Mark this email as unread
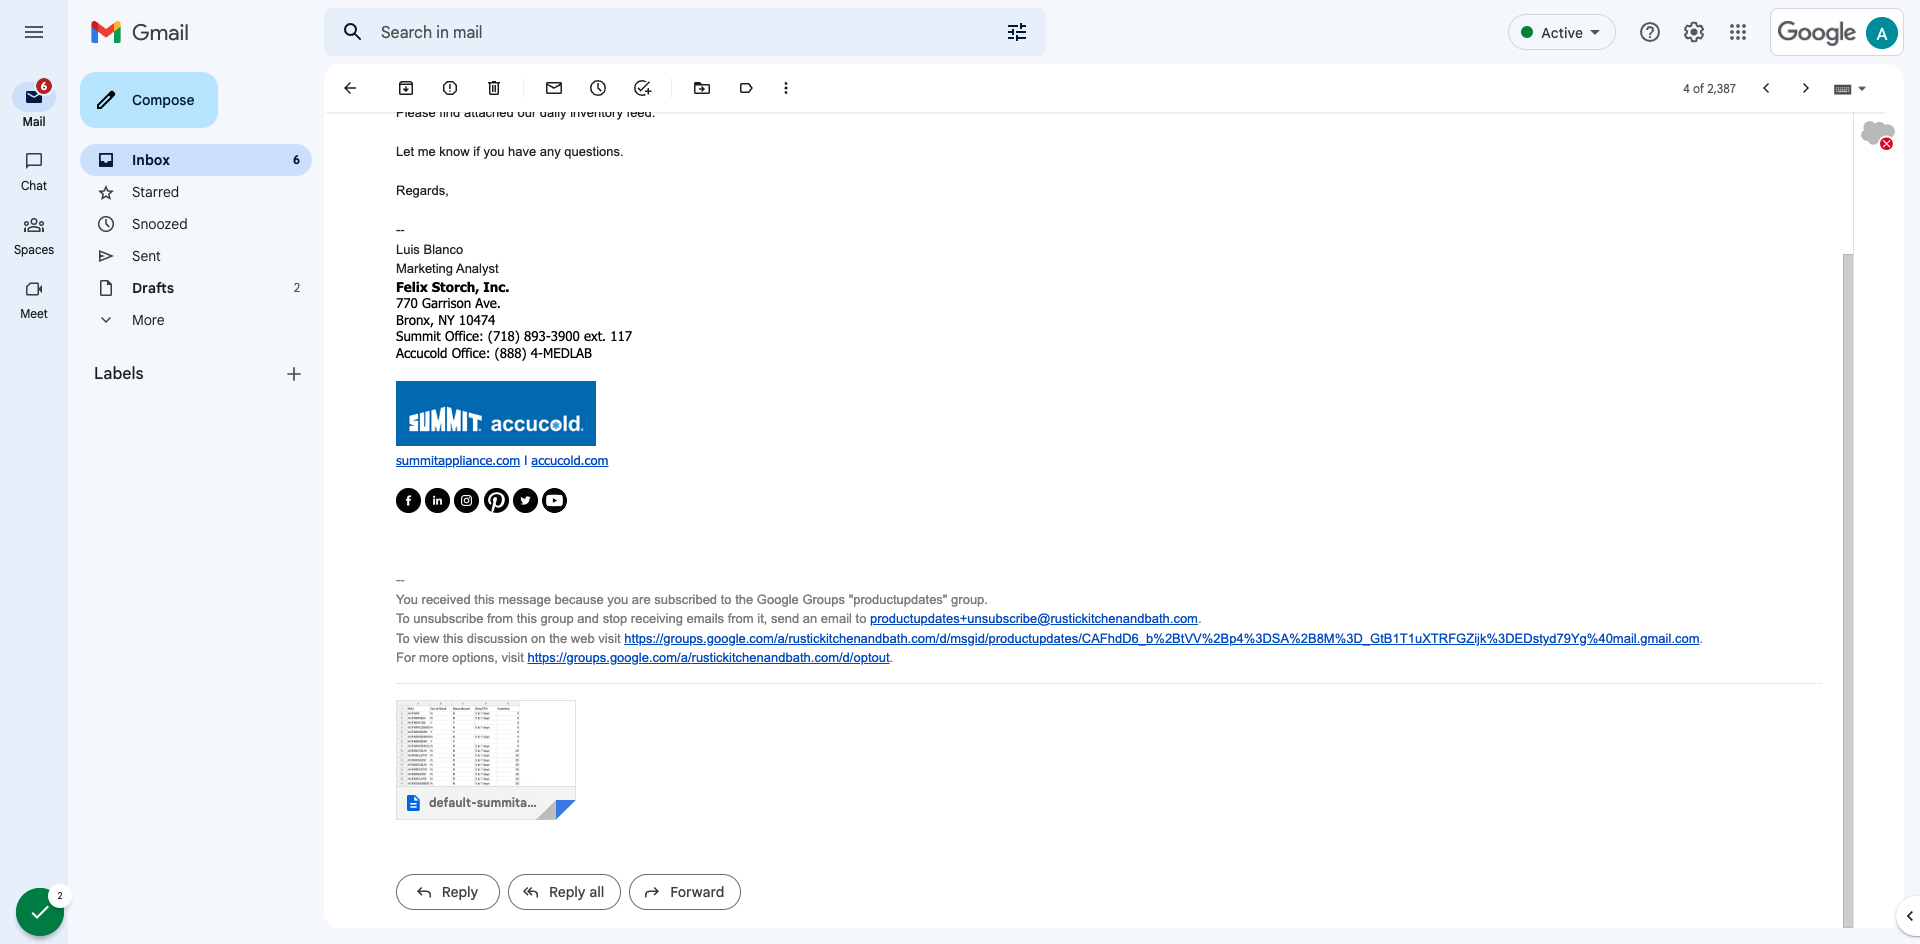Viewport: 1920px width, 944px height. coord(554,88)
